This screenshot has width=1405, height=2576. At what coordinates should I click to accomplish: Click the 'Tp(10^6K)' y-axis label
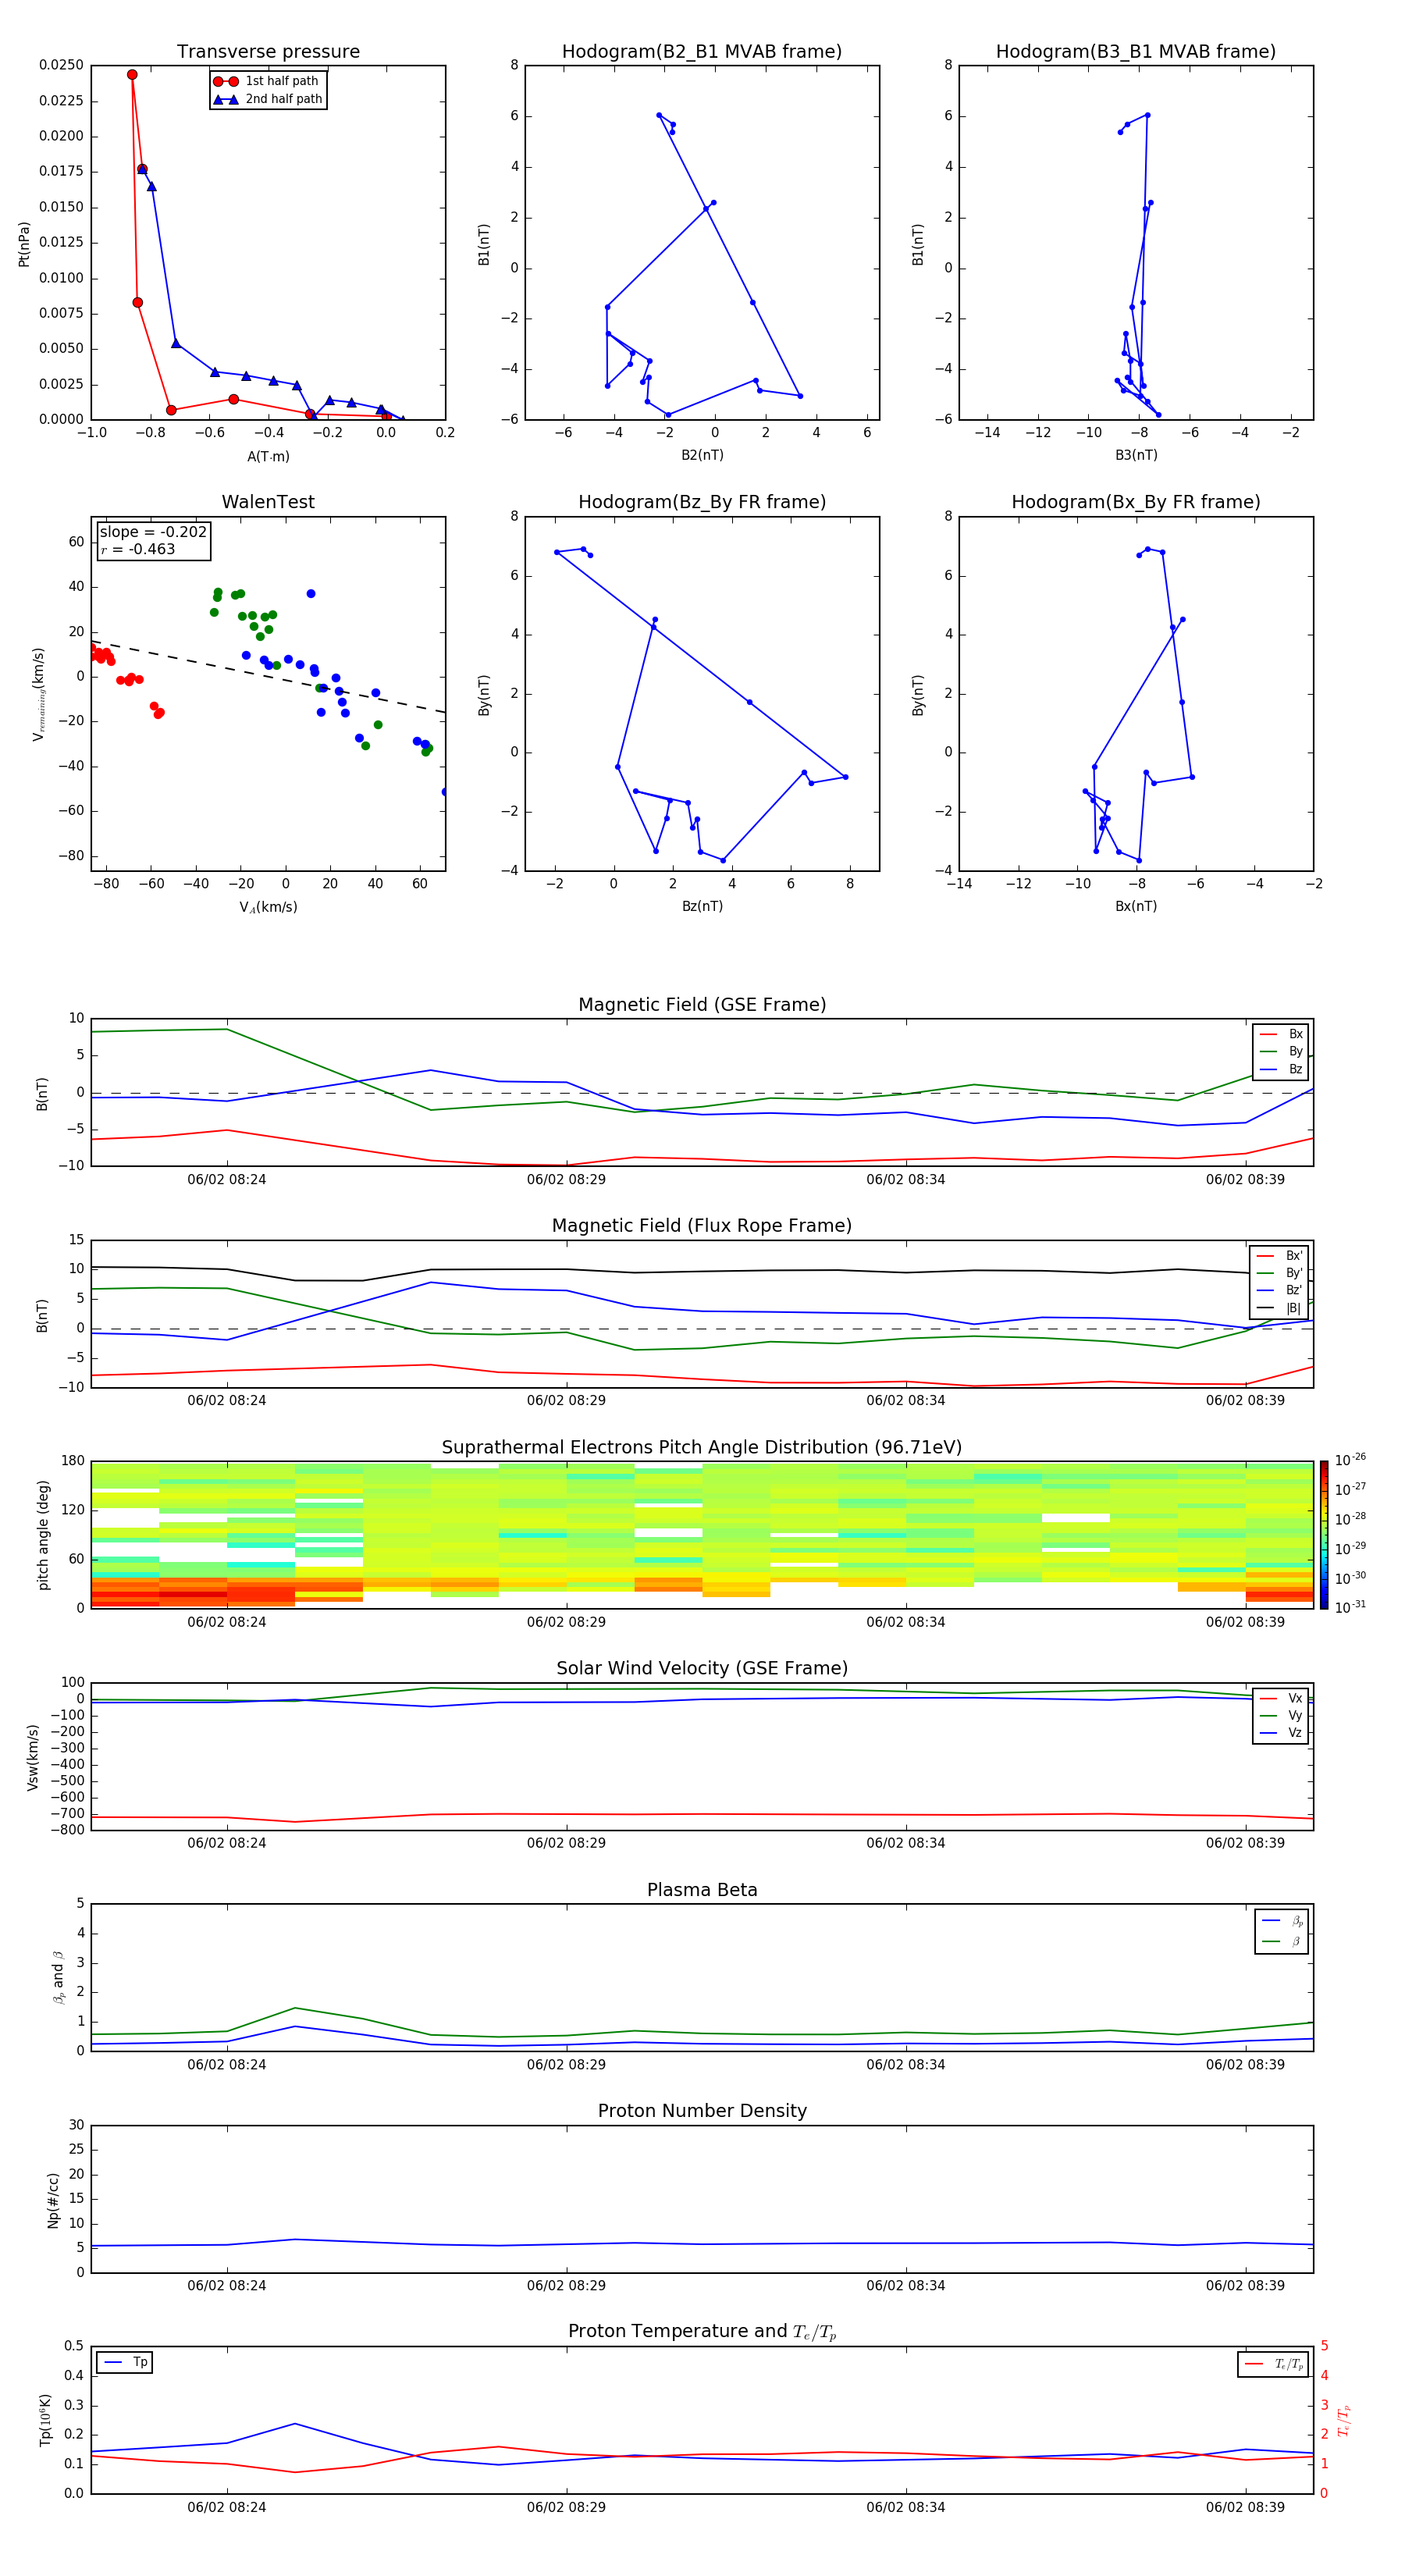pos(45,2420)
